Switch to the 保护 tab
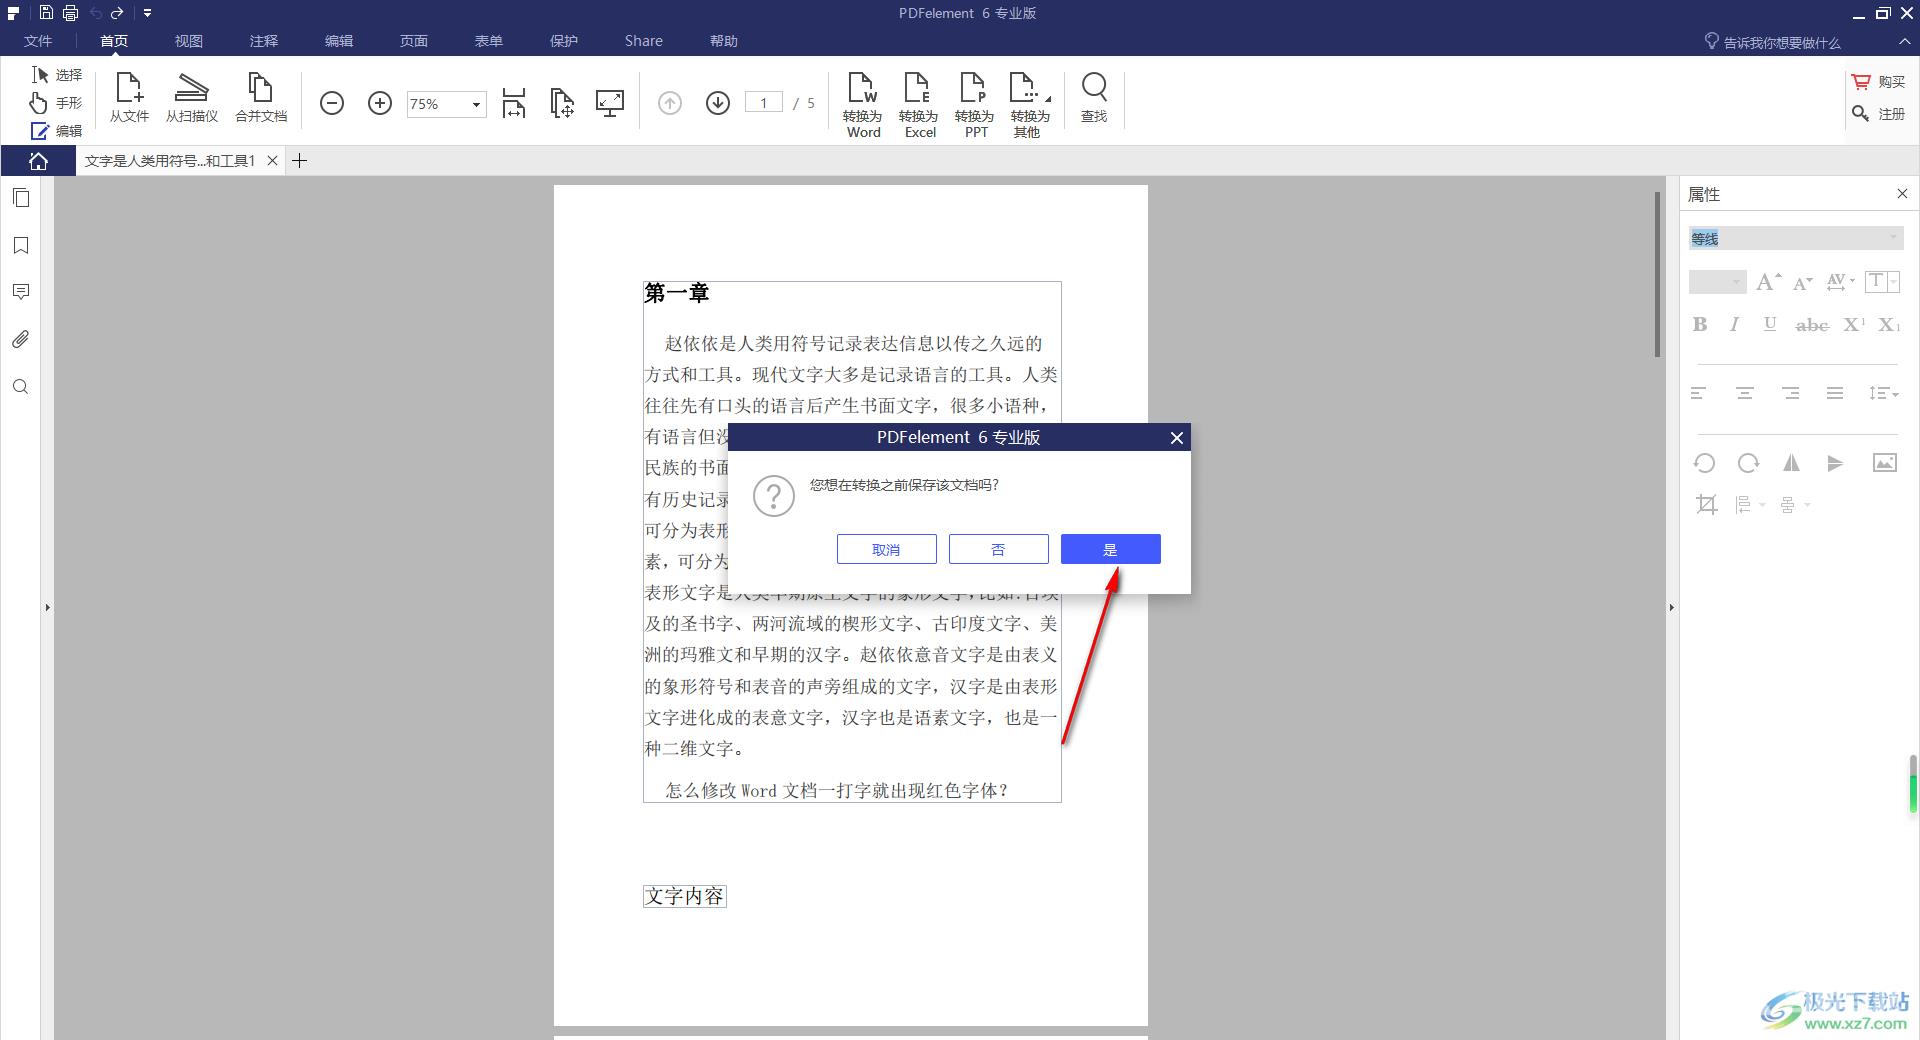Viewport: 1920px width, 1040px height. (x=564, y=41)
